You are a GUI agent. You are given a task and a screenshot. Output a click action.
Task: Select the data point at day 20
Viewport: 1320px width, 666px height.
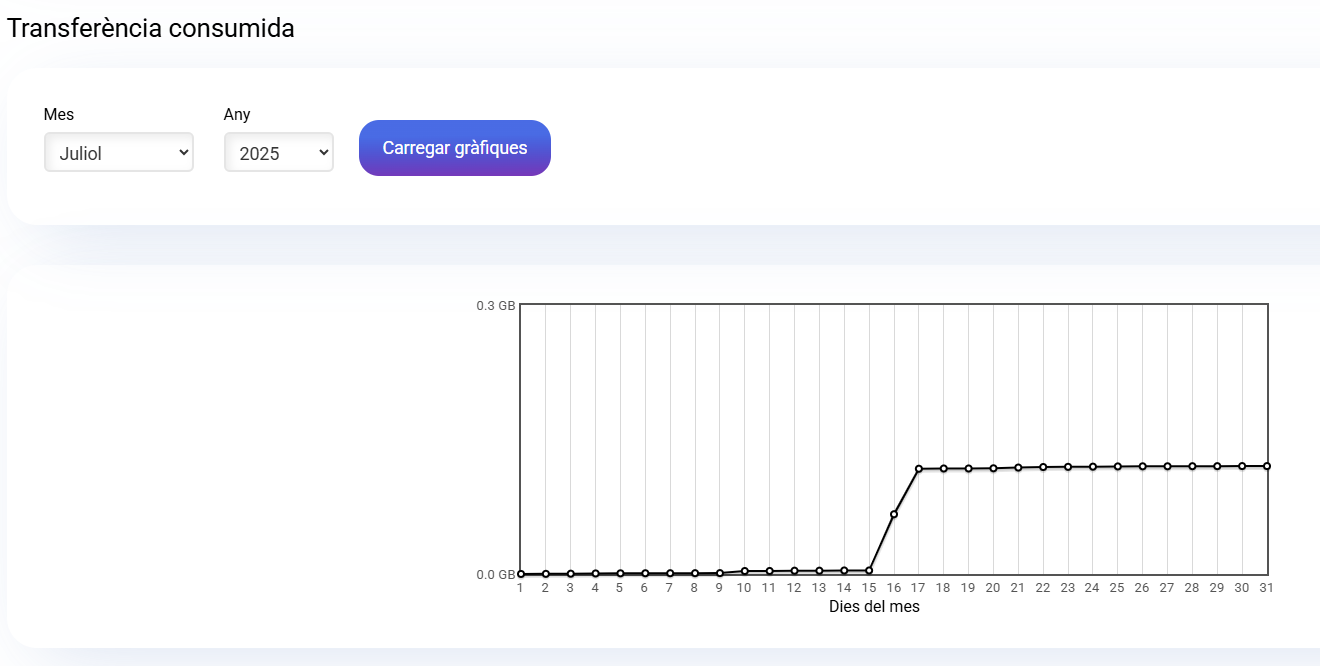(x=993, y=468)
